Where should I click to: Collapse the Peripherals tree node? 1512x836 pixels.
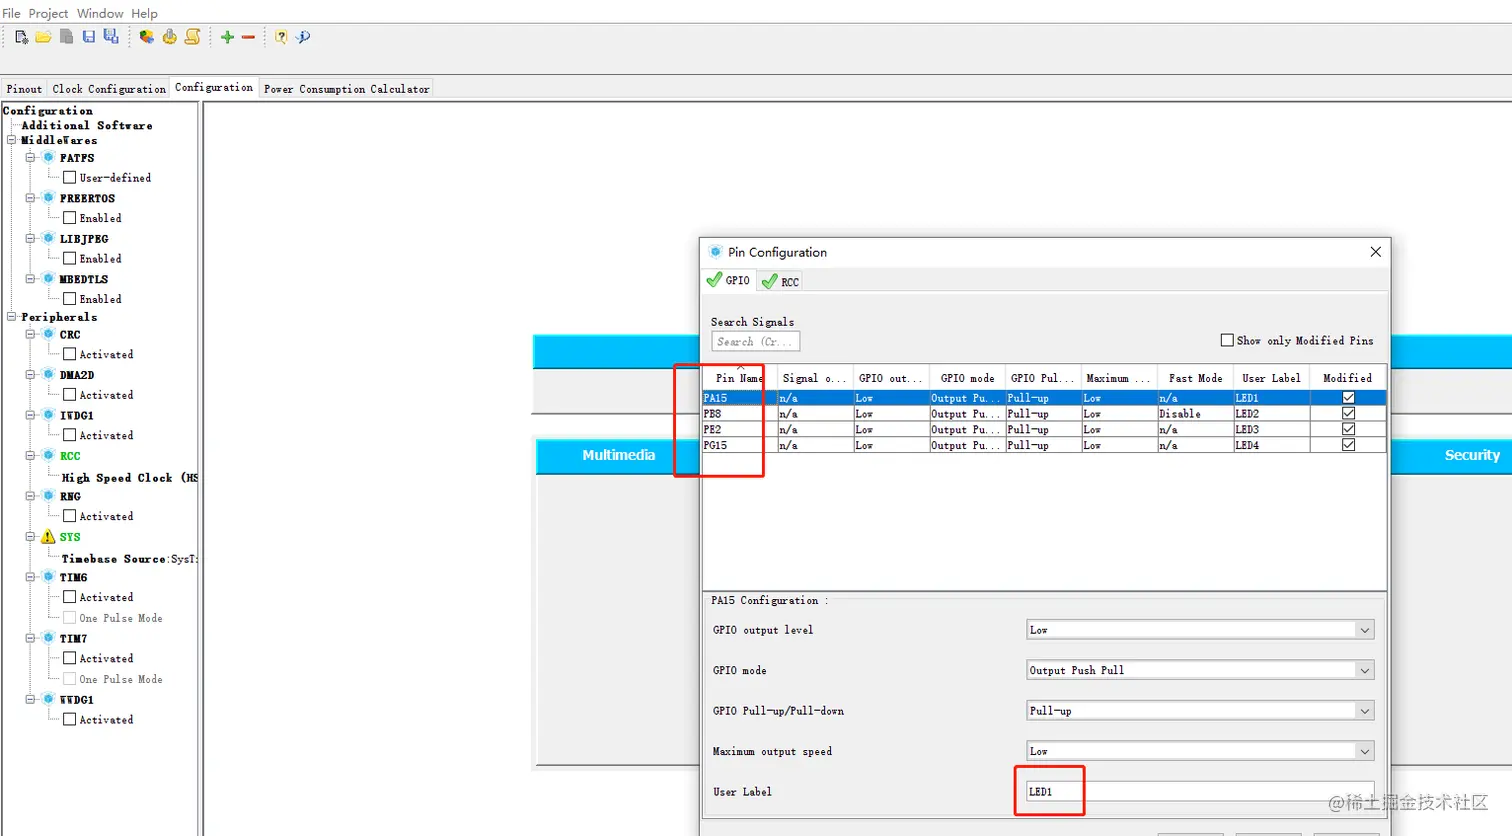[x=12, y=317]
